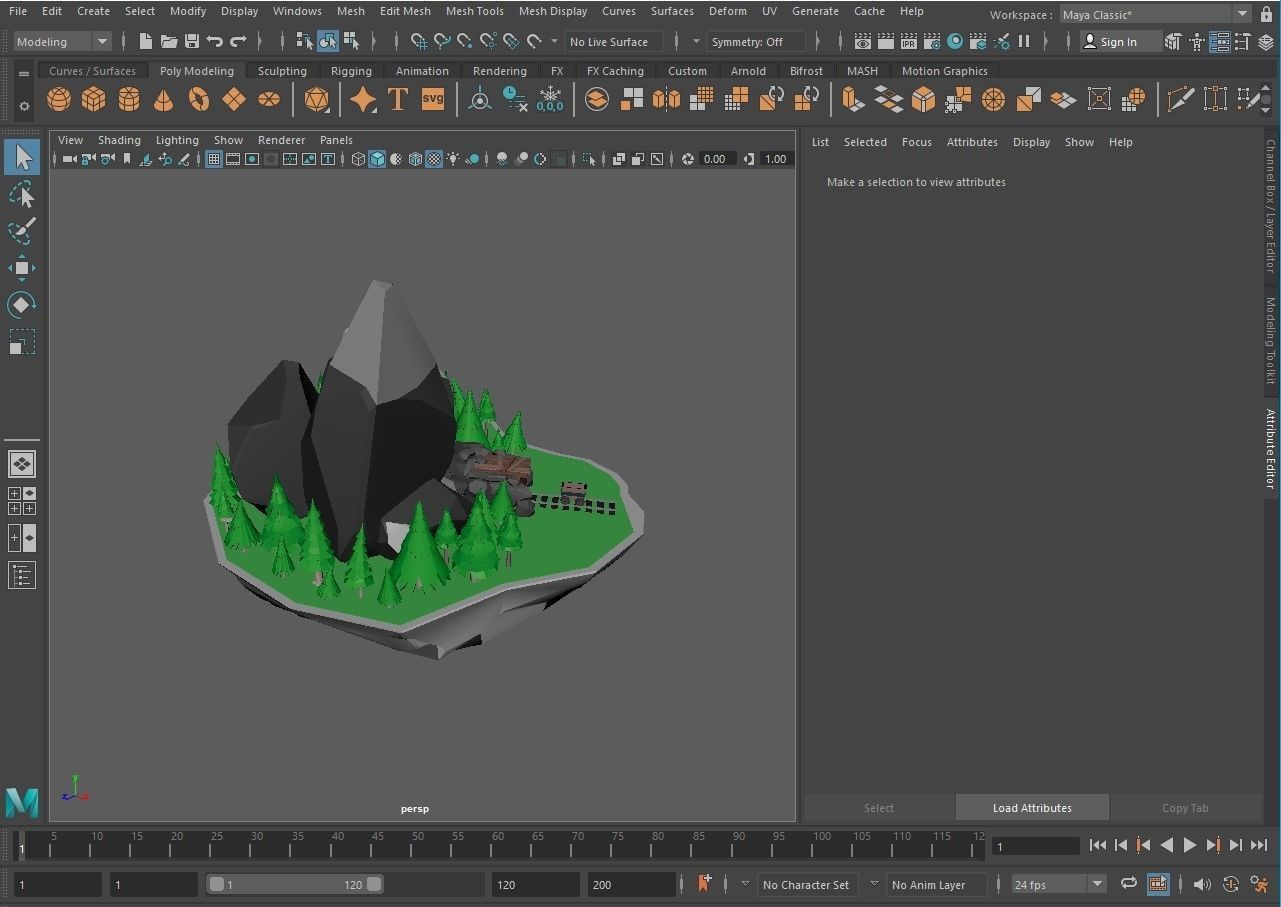Open the Workspace Maya Classic dropdown

click(x=1156, y=14)
